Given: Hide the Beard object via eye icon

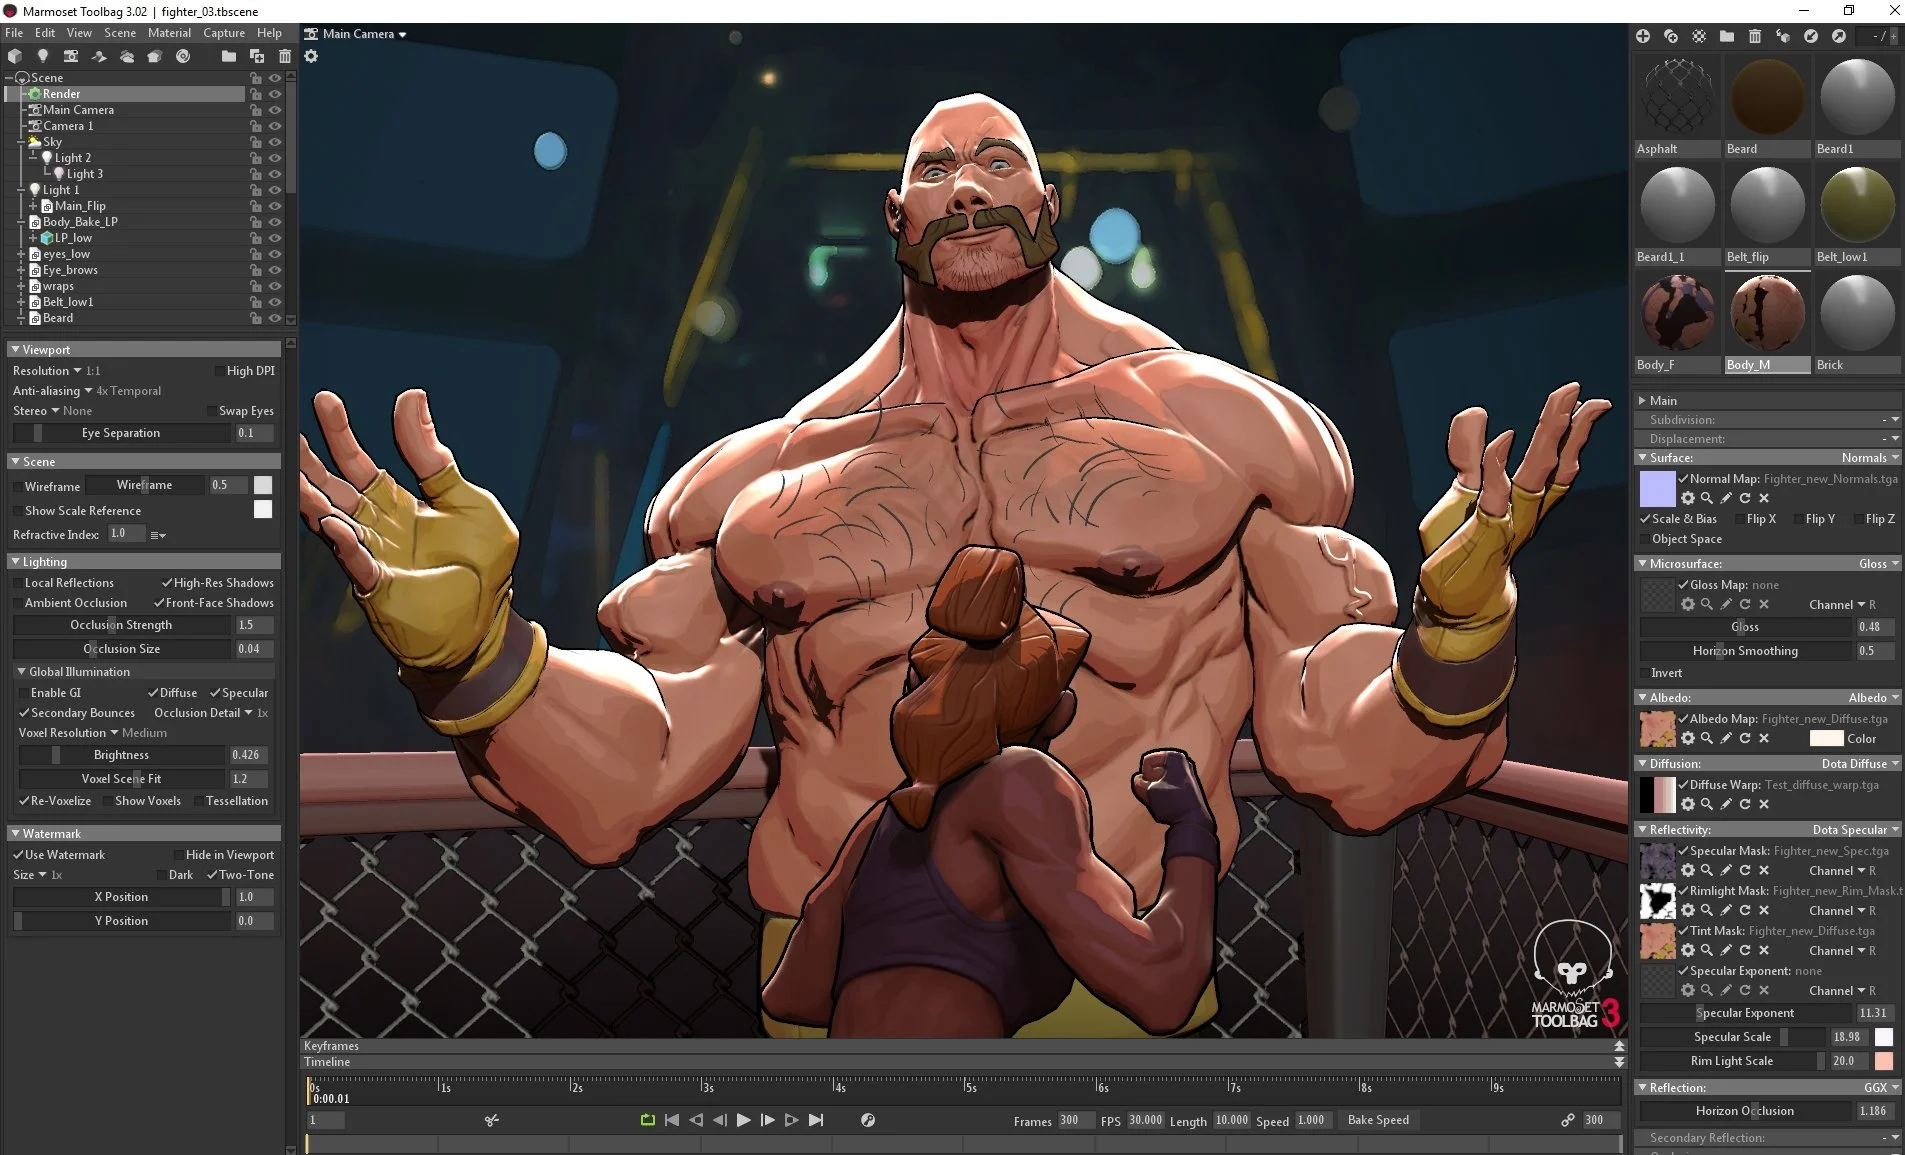Looking at the screenshot, I should point(275,318).
